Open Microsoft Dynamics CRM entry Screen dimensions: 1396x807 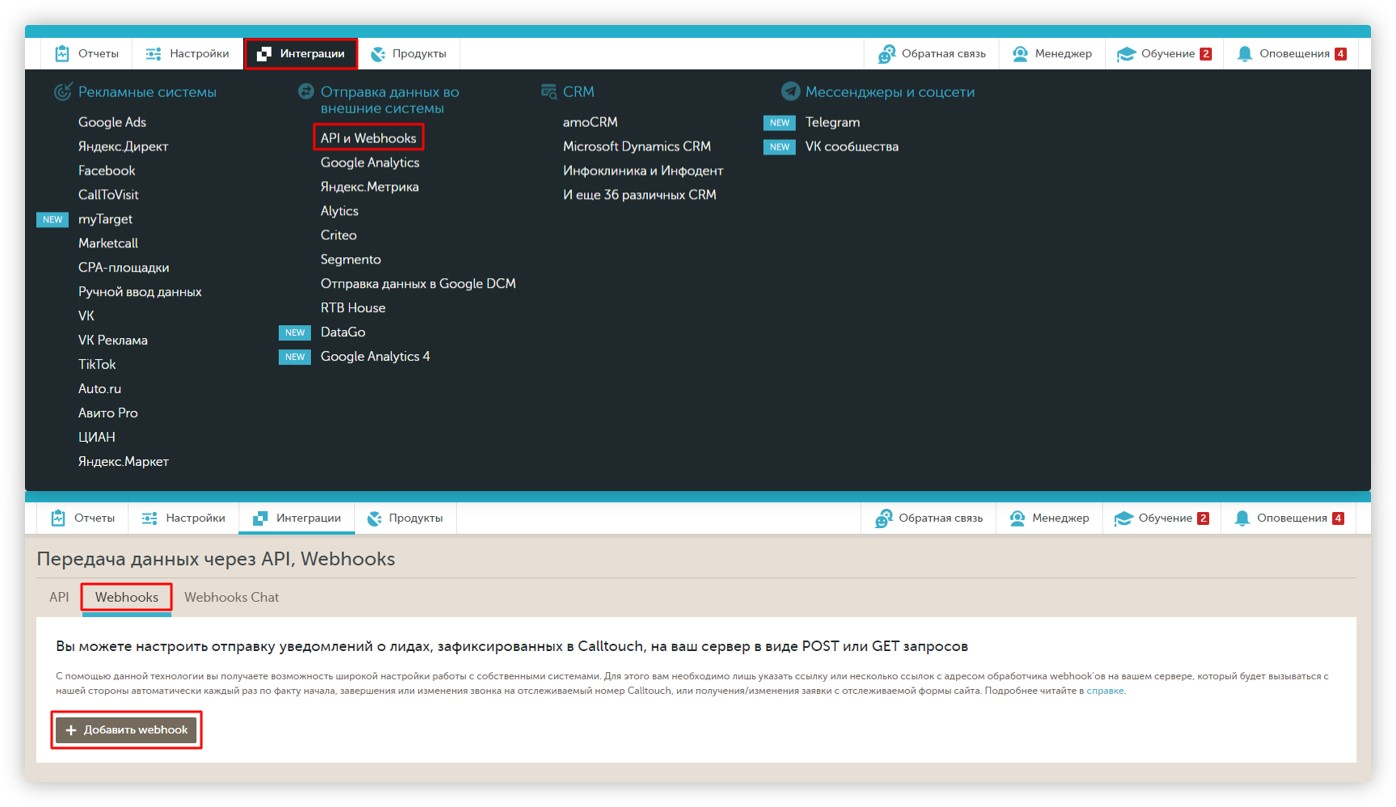tap(637, 146)
